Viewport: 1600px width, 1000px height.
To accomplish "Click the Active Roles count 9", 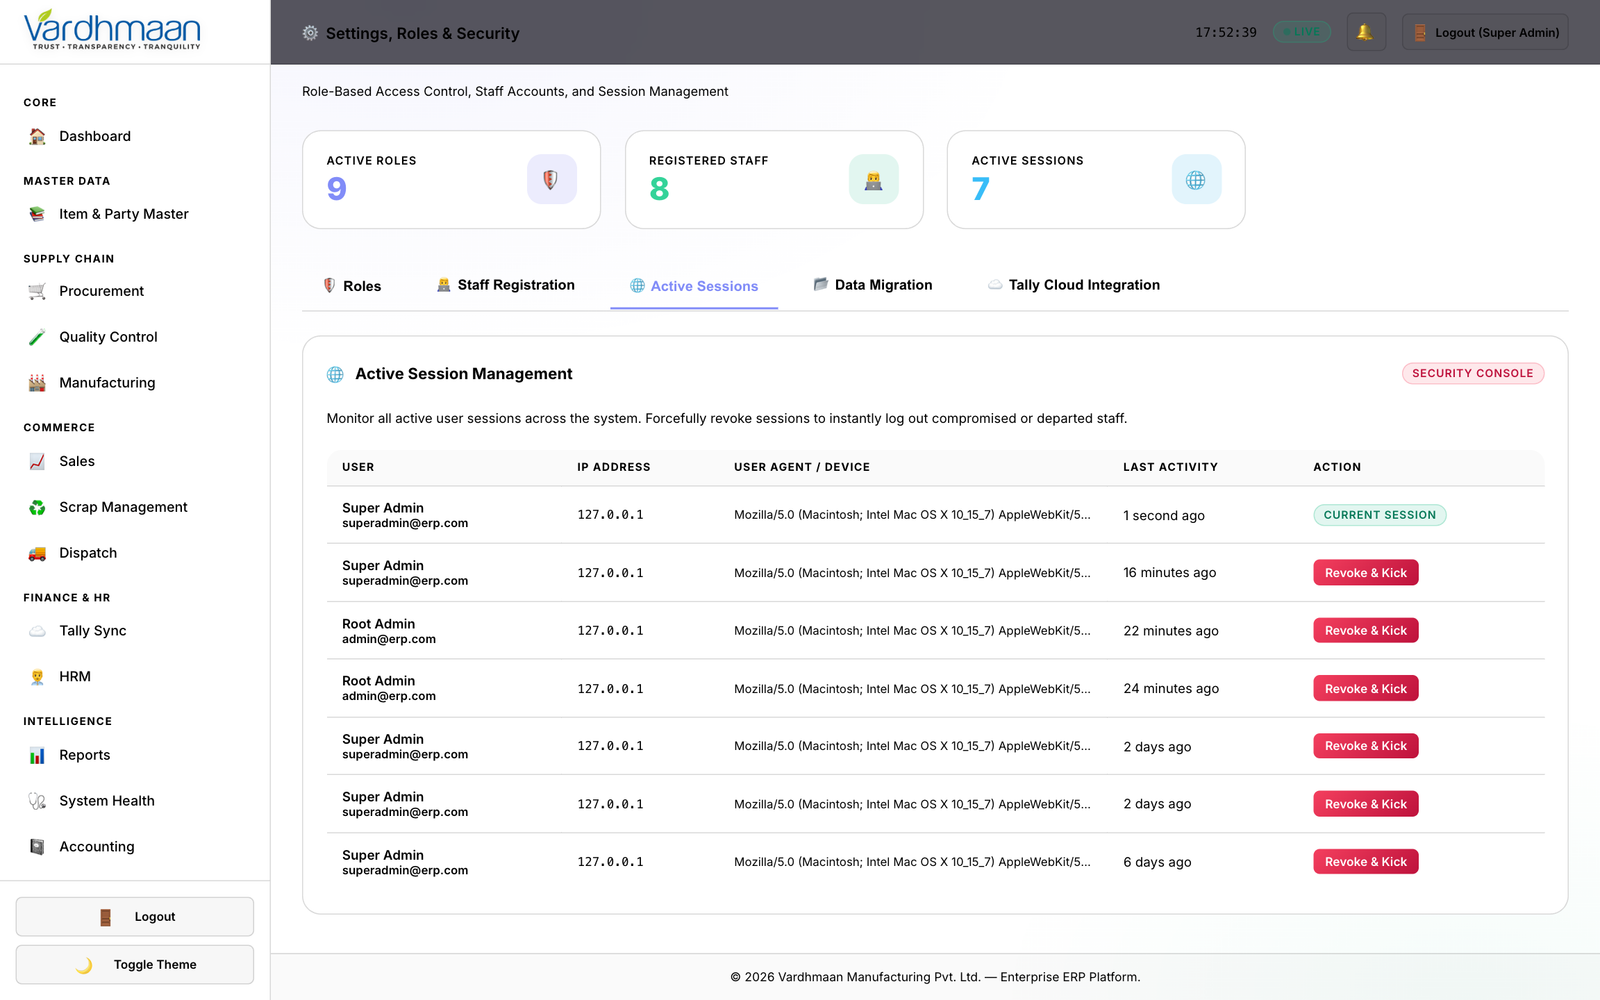I will tap(337, 189).
